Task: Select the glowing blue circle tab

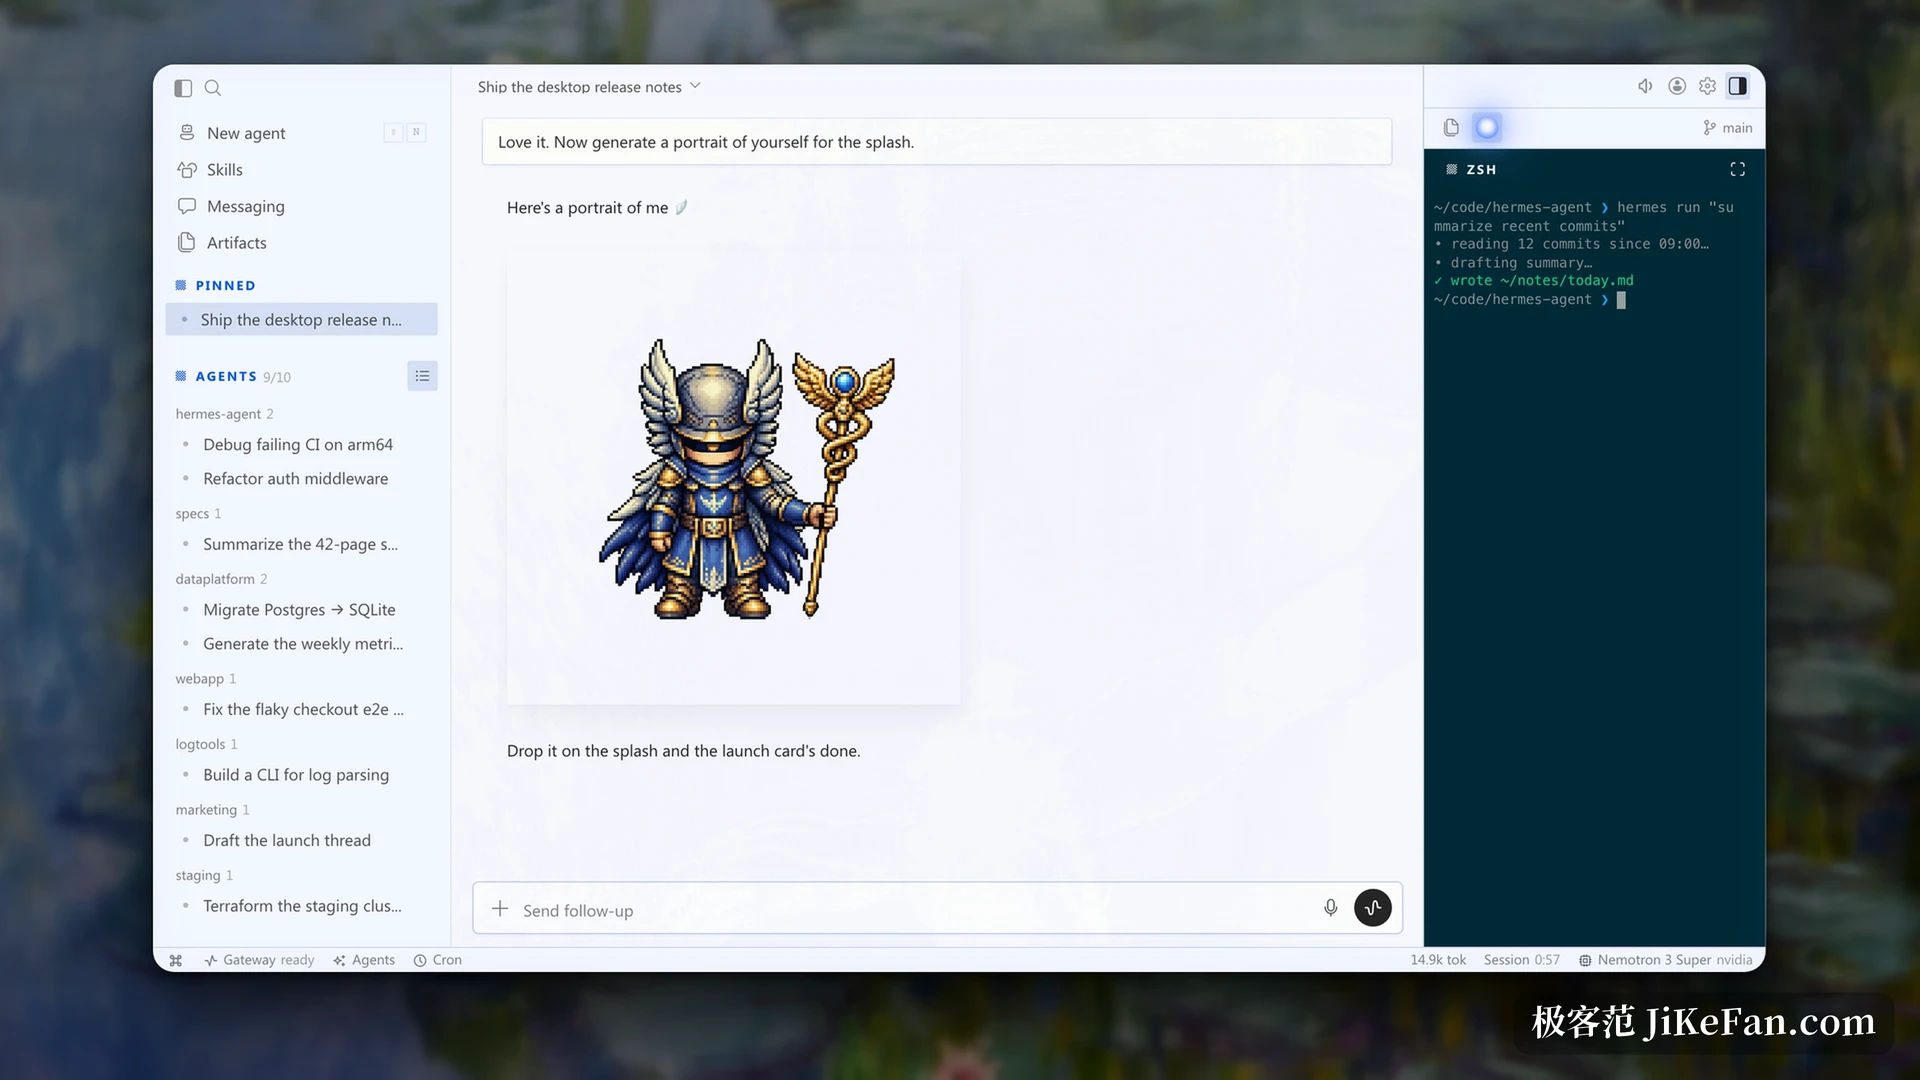Action: pyautogui.click(x=1487, y=127)
